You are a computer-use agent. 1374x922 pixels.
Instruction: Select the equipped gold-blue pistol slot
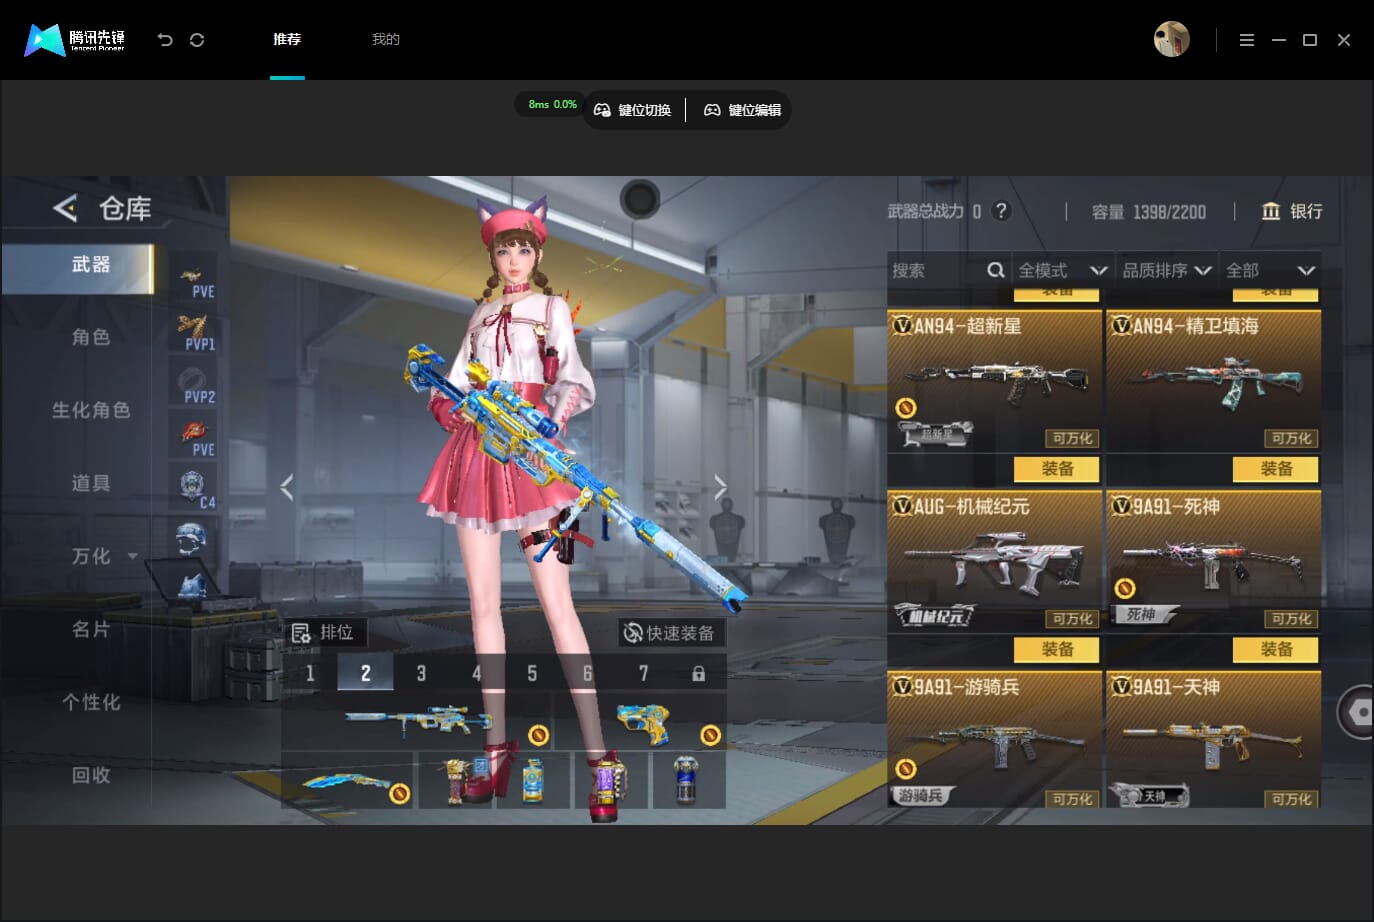(x=640, y=723)
